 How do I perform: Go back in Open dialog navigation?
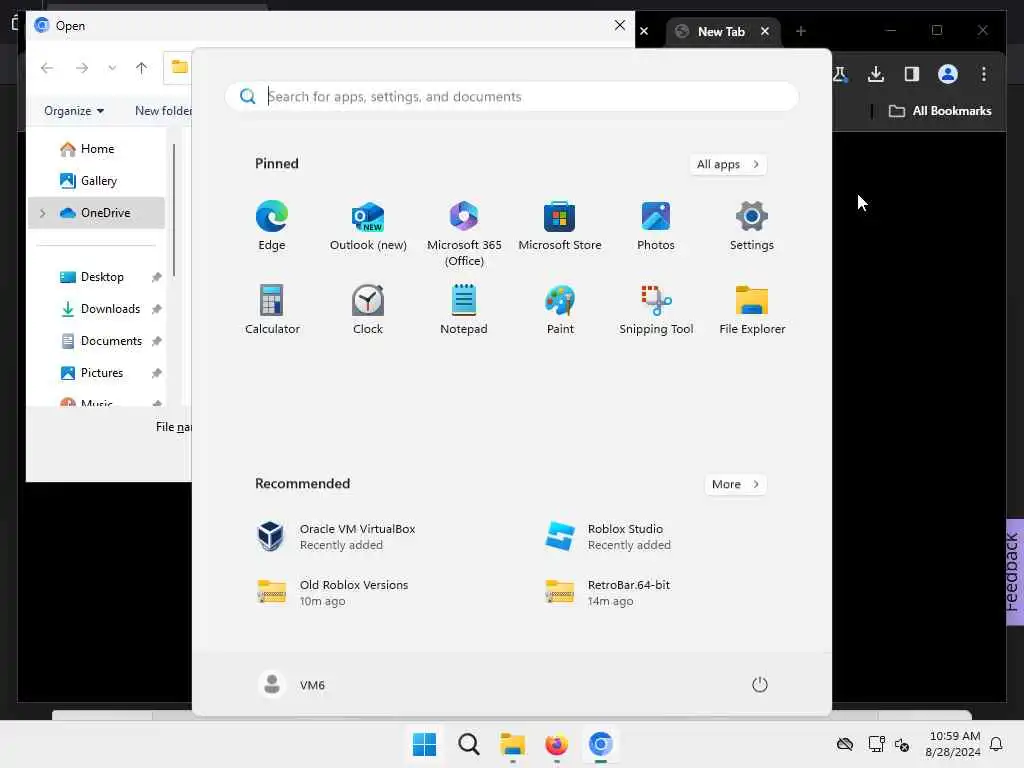pos(47,68)
